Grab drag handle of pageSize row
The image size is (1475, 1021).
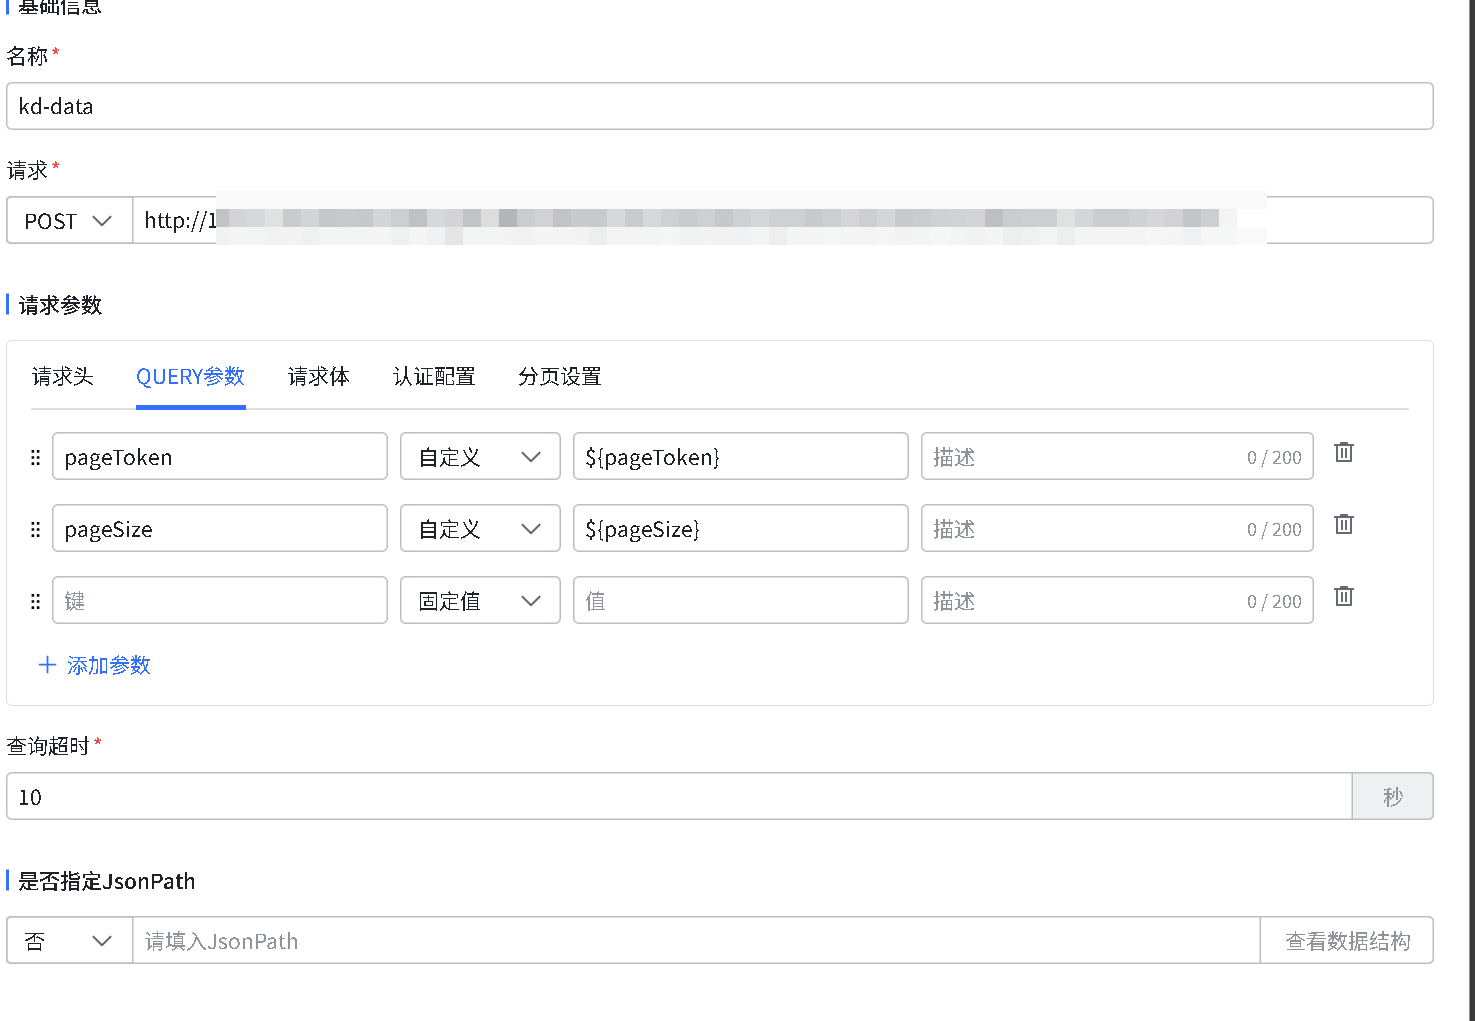click(x=36, y=529)
